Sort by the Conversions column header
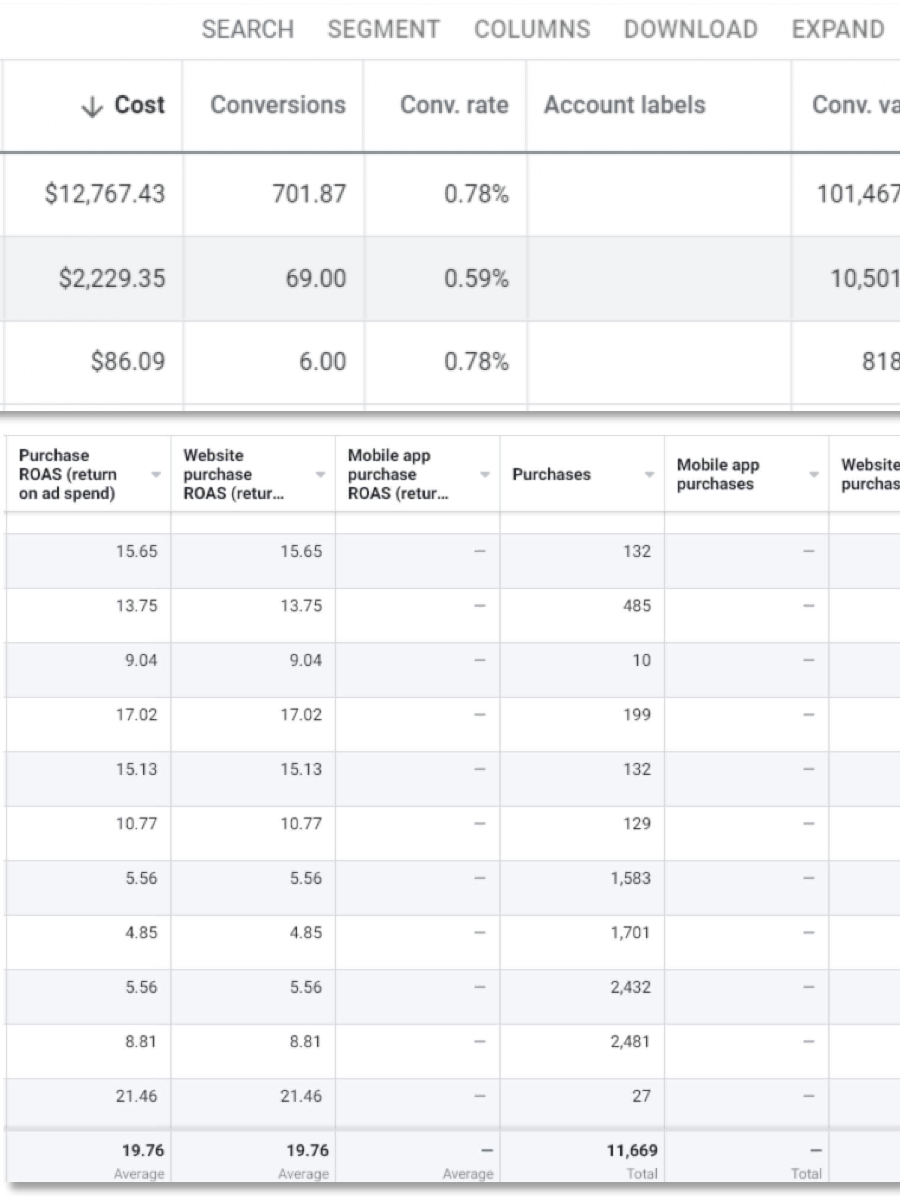The height and width of the screenshot is (1200, 900). 278,106
